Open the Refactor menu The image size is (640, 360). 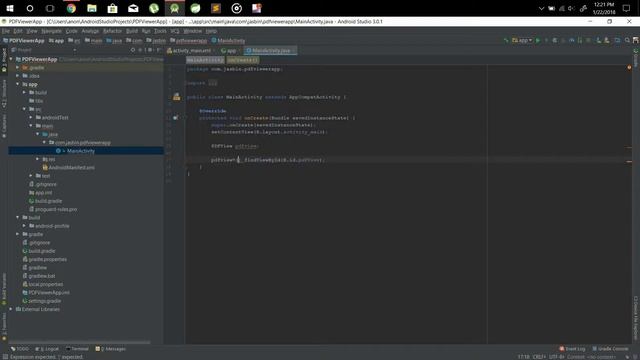[x=112, y=31]
